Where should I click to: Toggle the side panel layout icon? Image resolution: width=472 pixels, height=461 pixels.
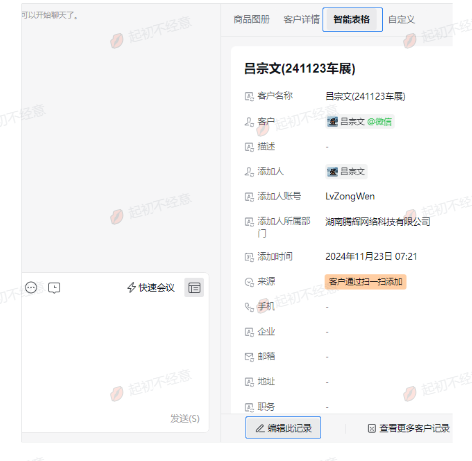click(x=194, y=287)
